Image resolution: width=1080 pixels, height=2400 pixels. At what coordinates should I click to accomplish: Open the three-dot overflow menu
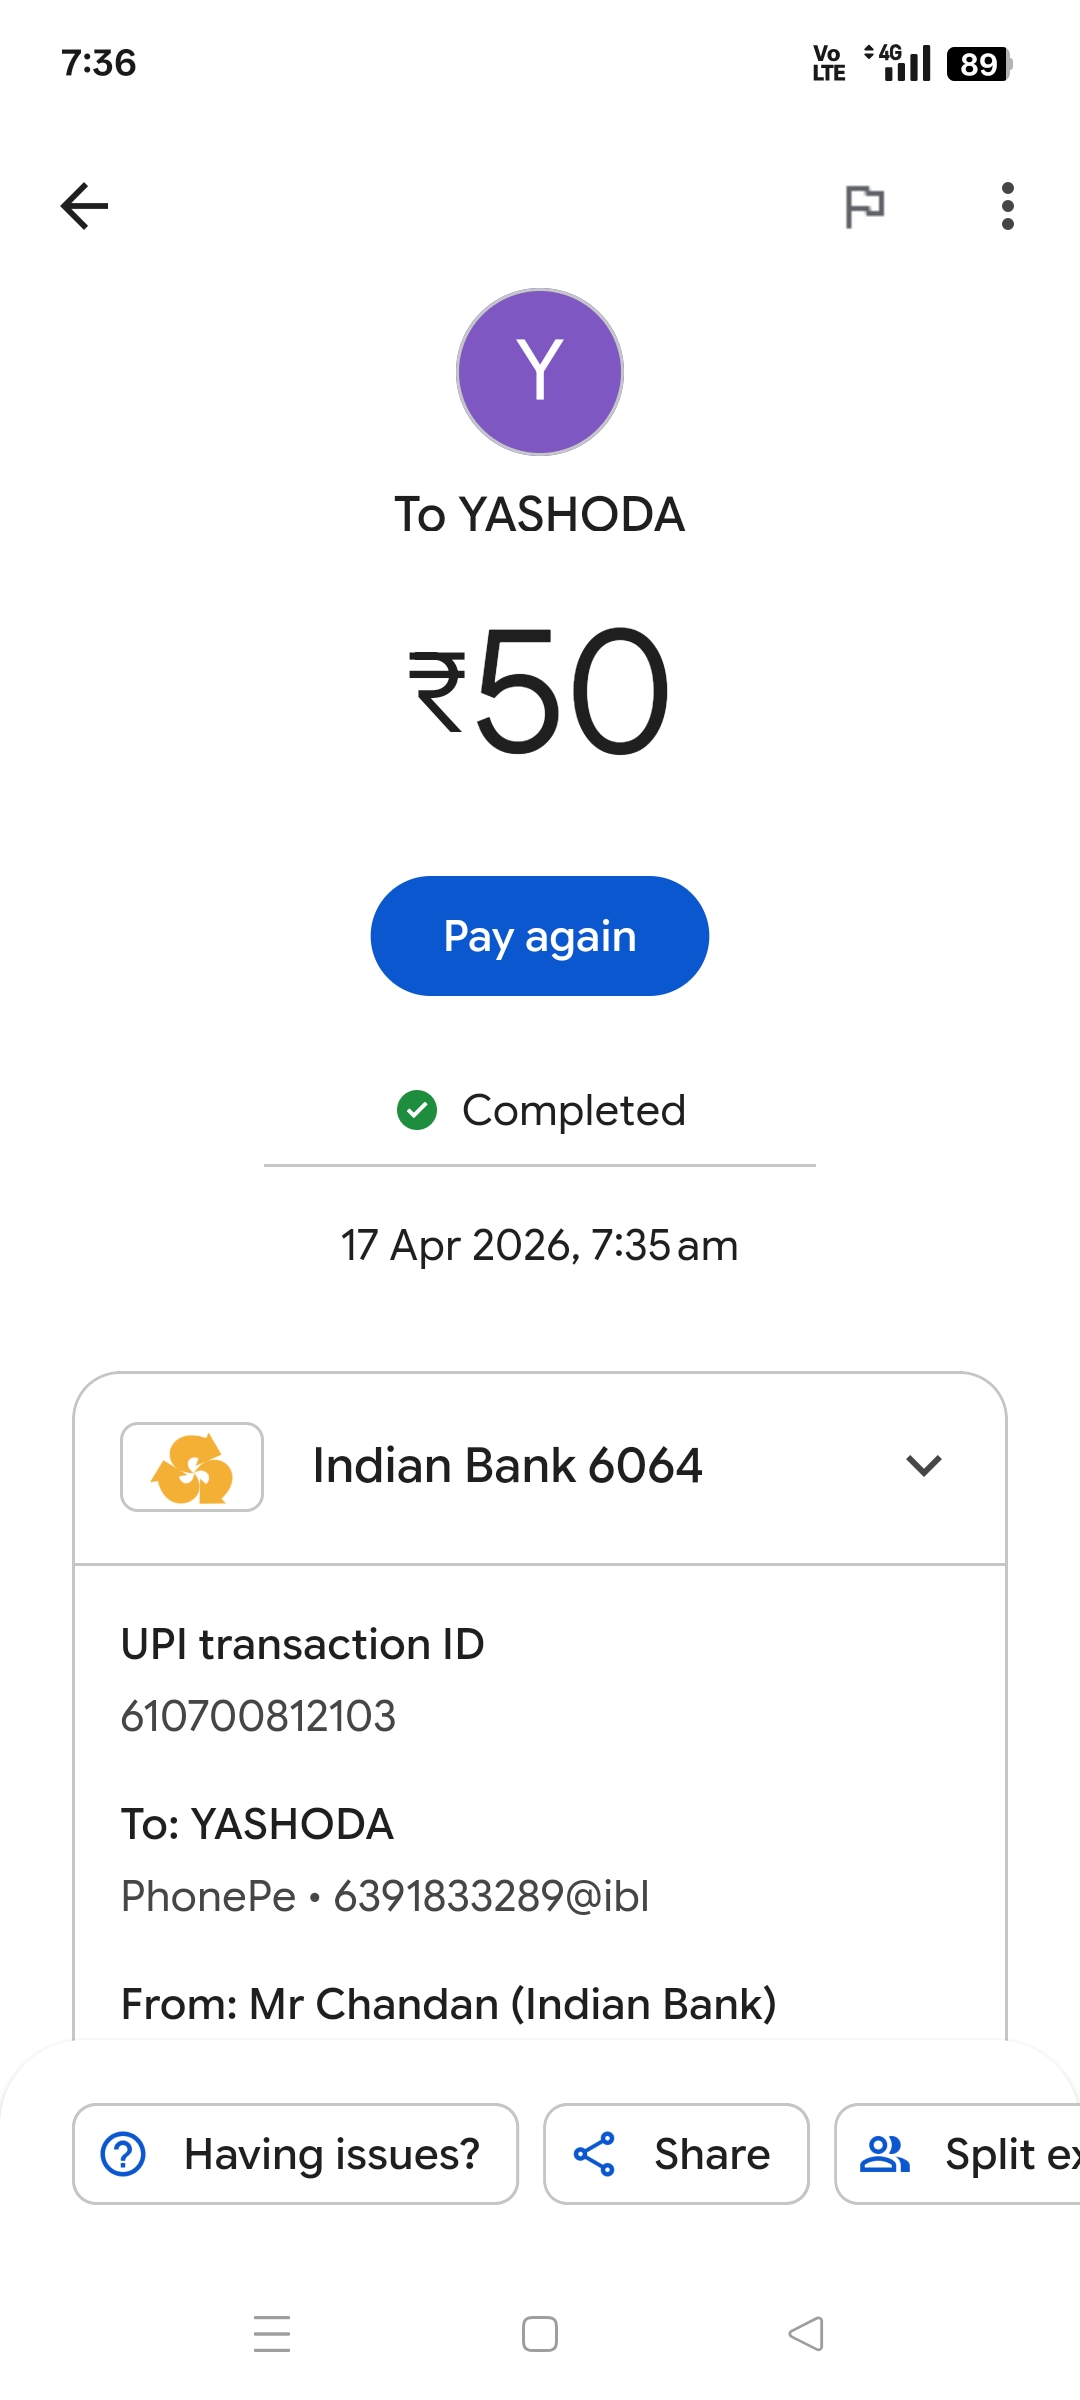click(x=1007, y=206)
